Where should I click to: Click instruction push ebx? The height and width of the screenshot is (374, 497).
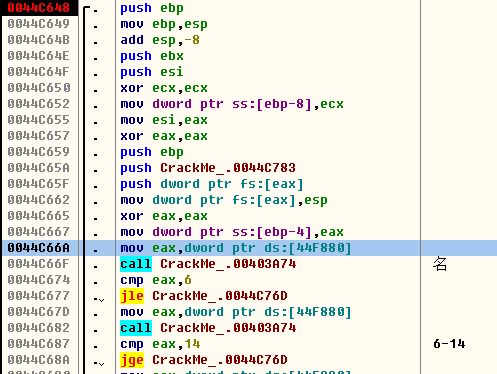[x=152, y=56]
